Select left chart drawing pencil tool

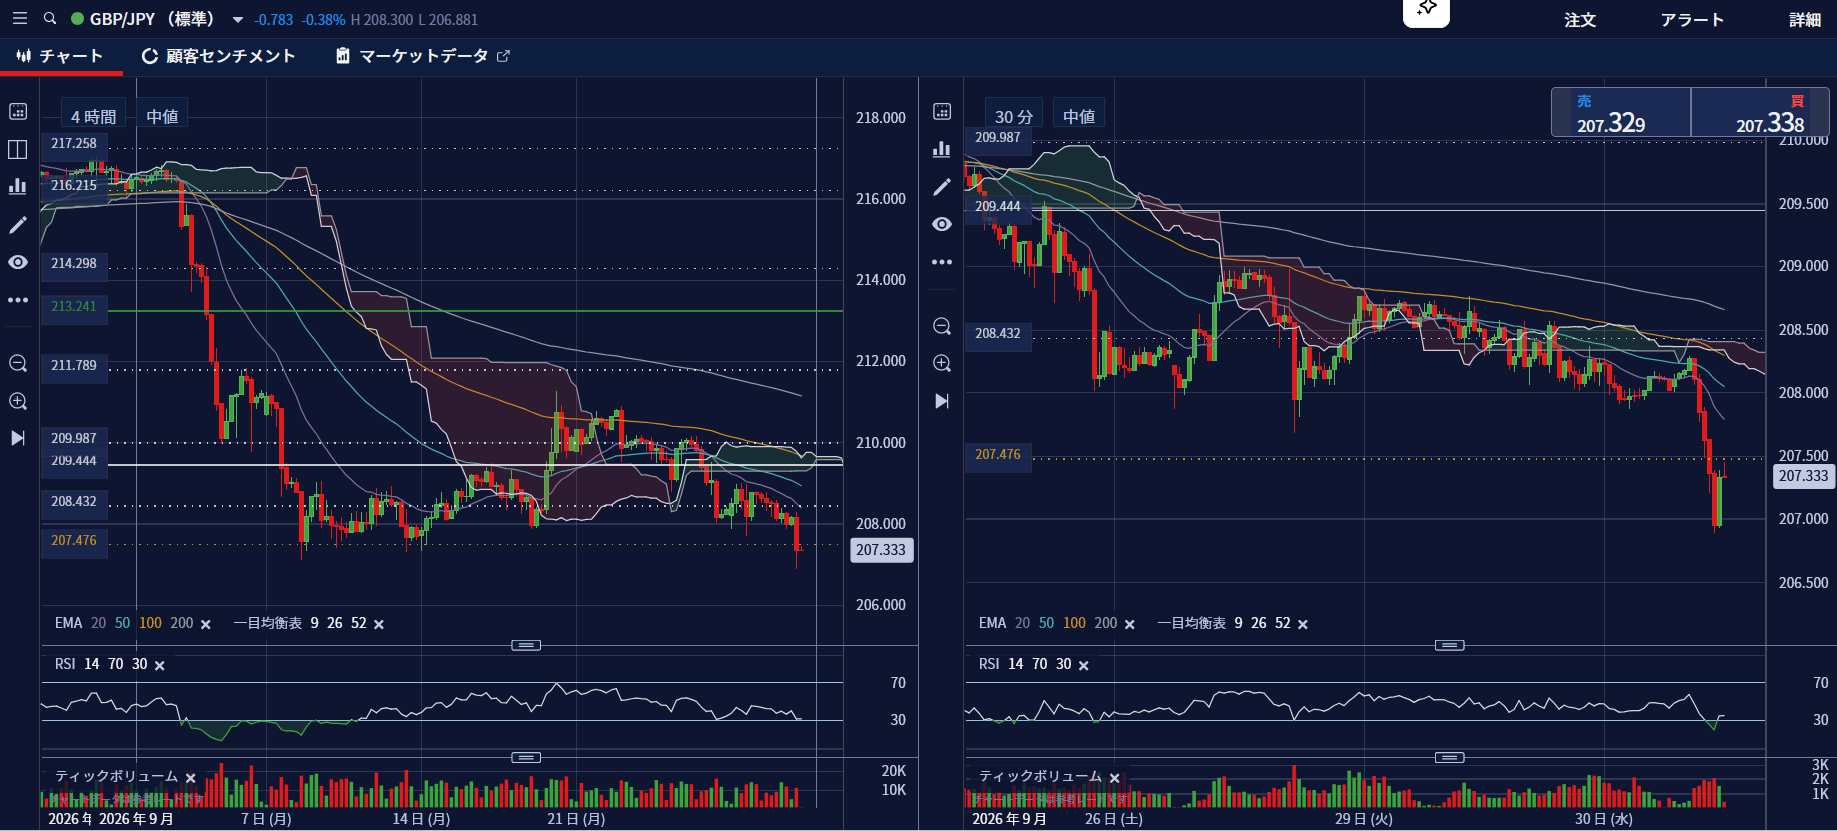pyautogui.click(x=18, y=225)
